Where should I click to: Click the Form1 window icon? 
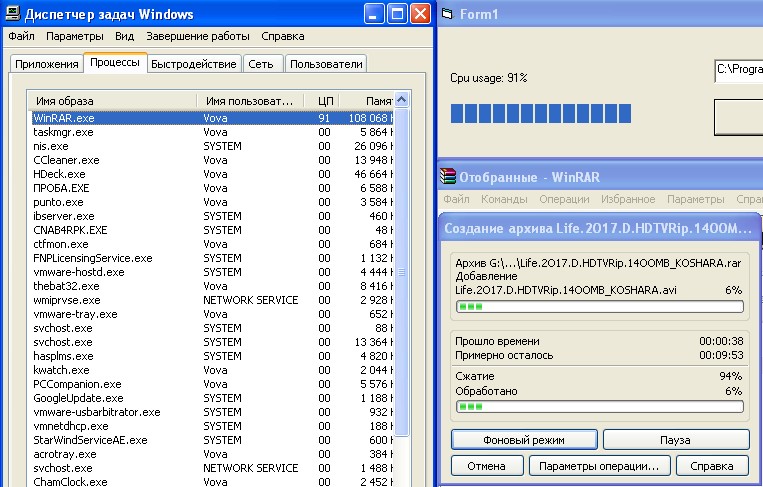point(447,14)
